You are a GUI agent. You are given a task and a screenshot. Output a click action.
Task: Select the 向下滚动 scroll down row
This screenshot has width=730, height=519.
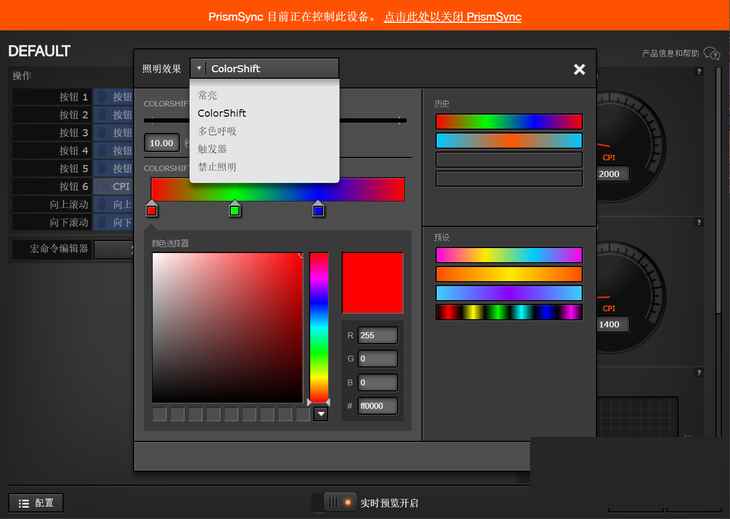pos(72,222)
